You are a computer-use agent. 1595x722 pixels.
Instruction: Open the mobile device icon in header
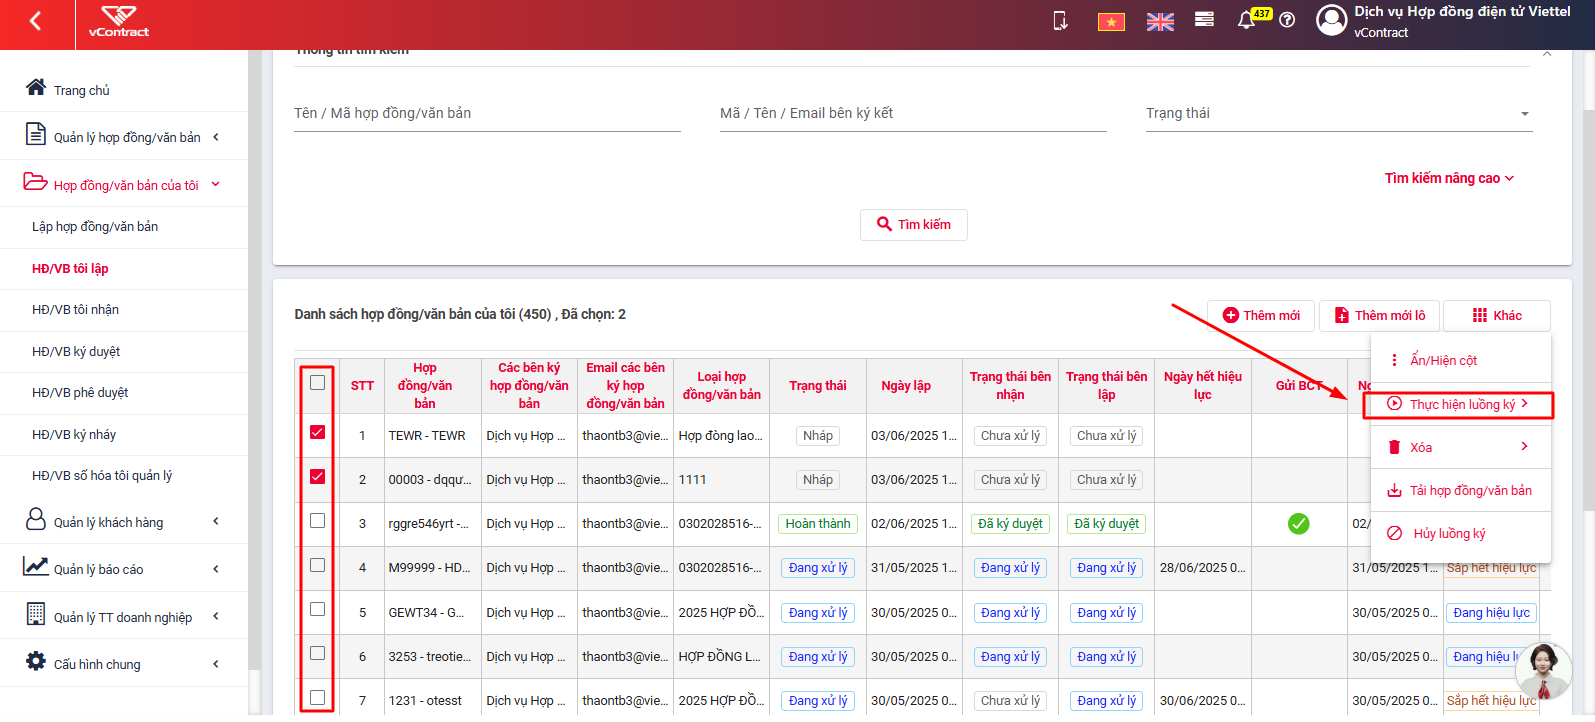click(1061, 20)
